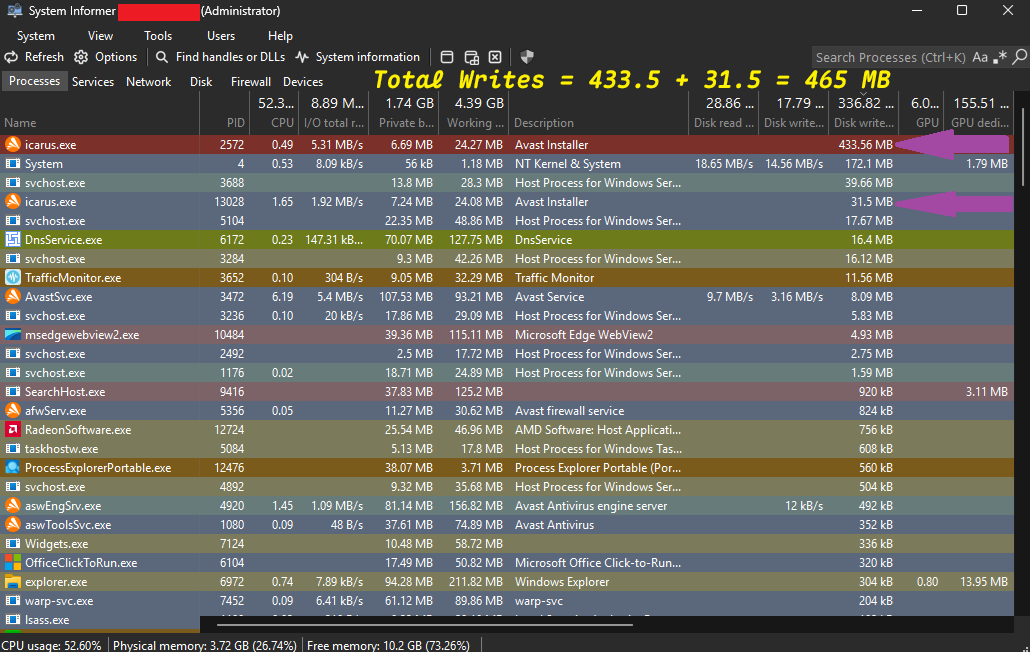Toggle case-sensitive search (Aa) option

tap(980, 57)
